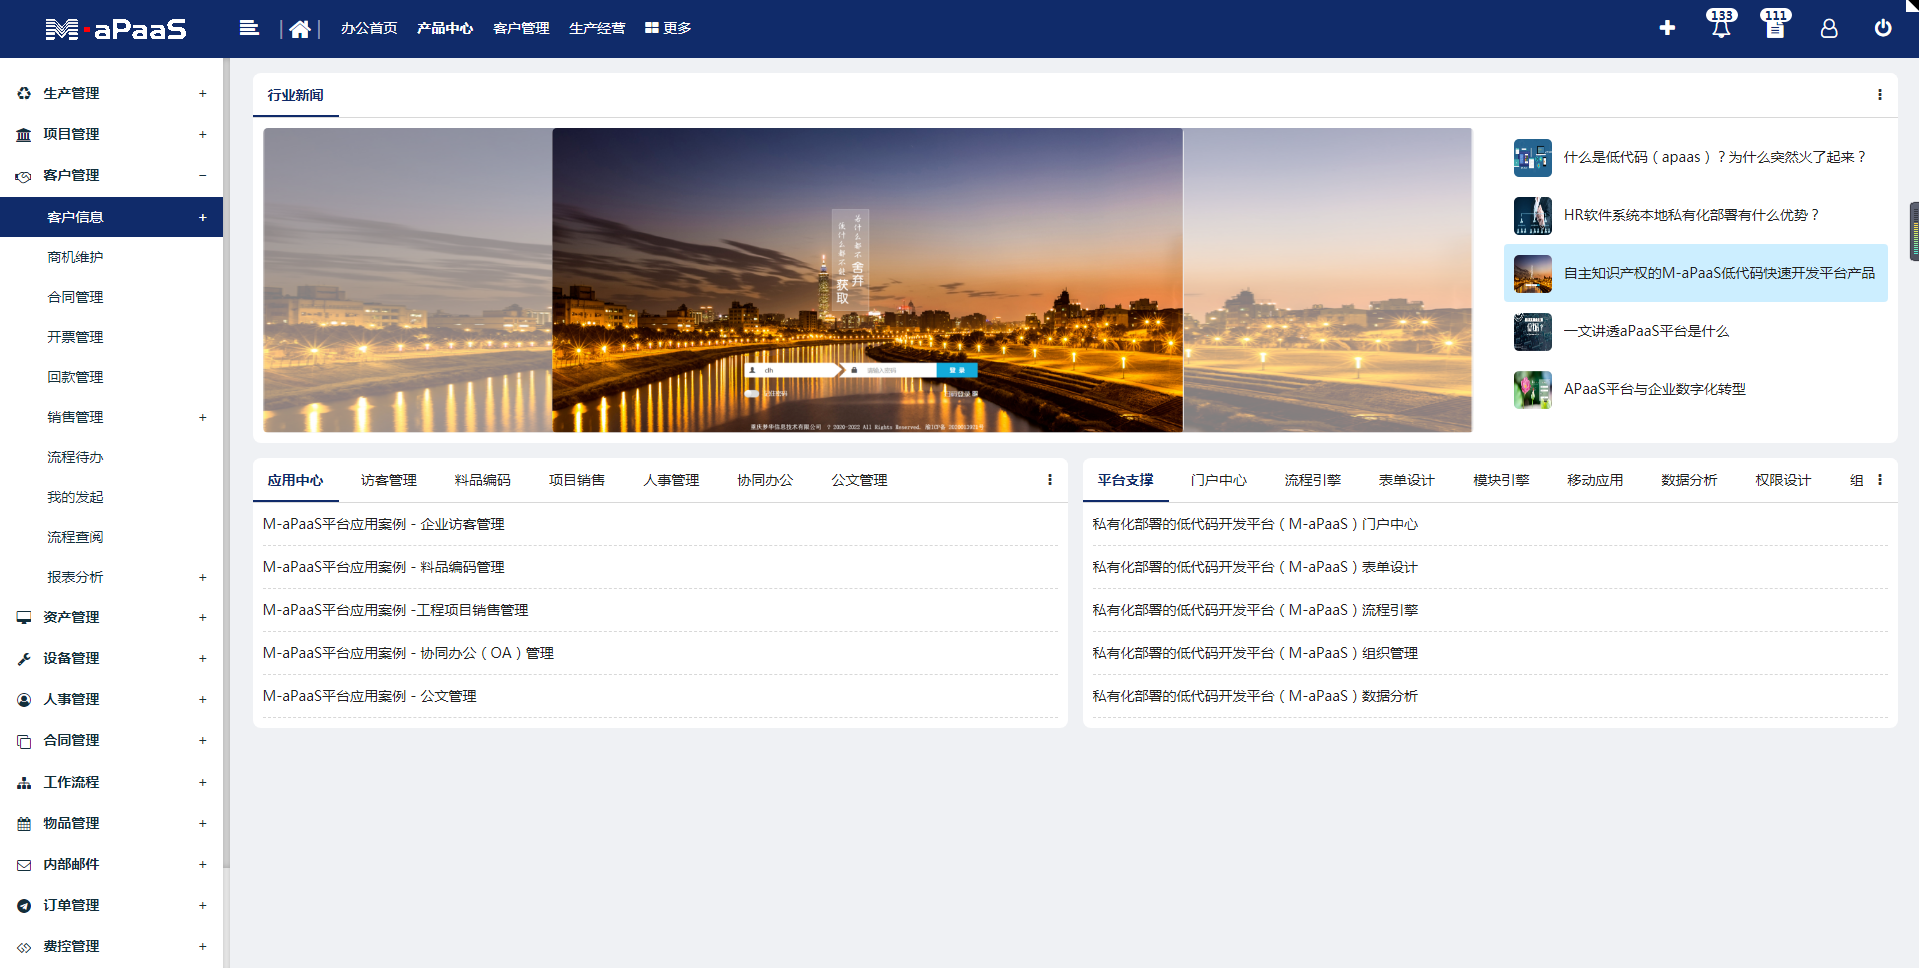Click 项目管理 building icon in sidebar

pyautogui.click(x=24, y=134)
